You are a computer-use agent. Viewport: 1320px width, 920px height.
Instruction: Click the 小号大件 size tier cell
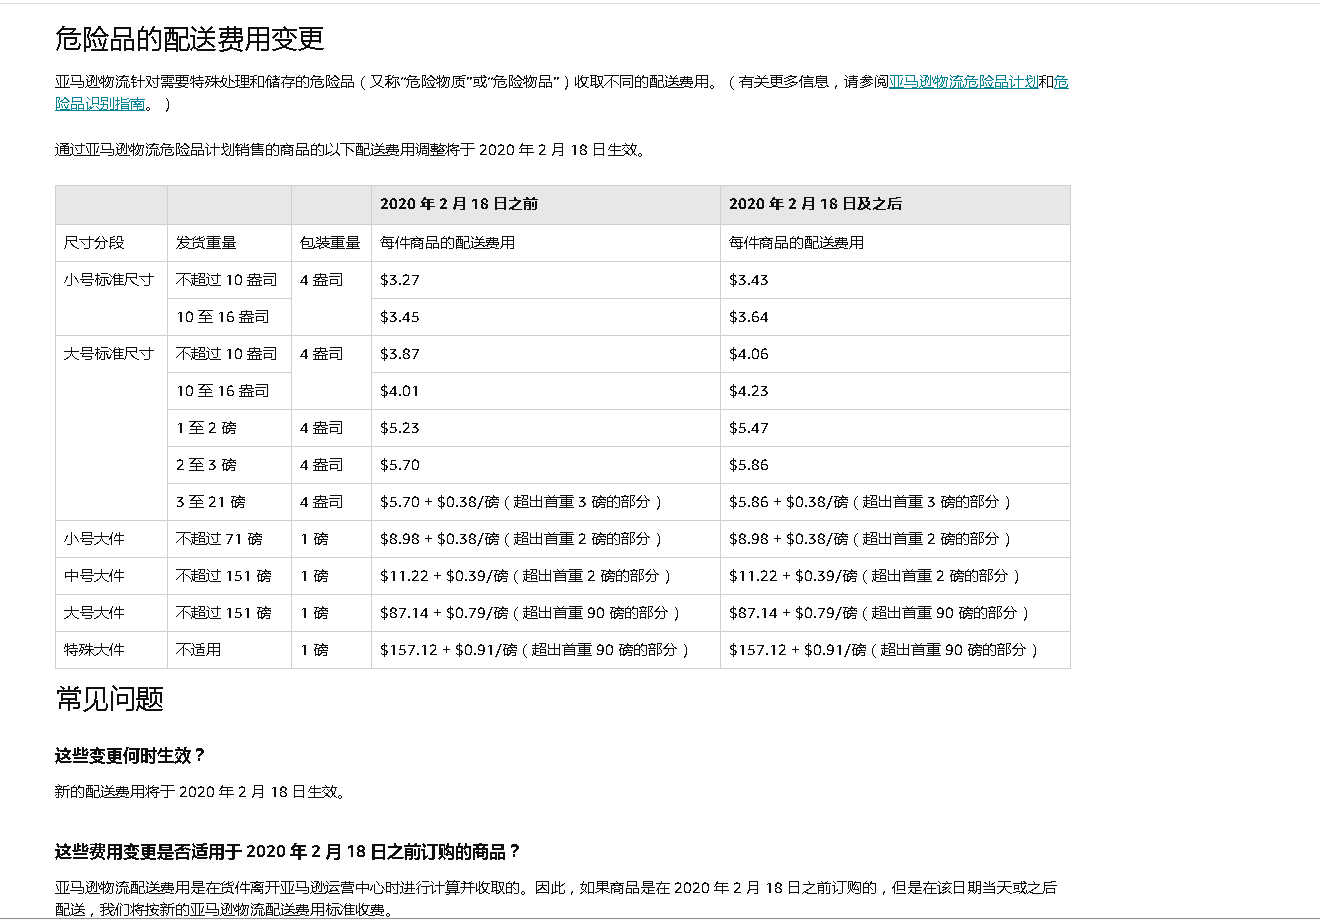click(111, 539)
